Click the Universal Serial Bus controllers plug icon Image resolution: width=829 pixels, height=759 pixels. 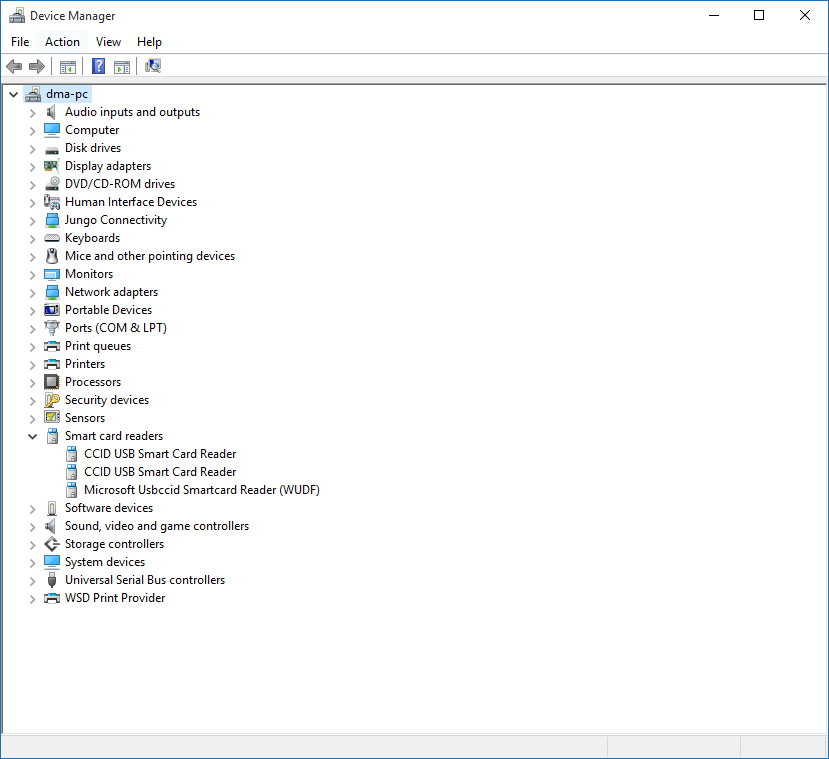click(52, 580)
